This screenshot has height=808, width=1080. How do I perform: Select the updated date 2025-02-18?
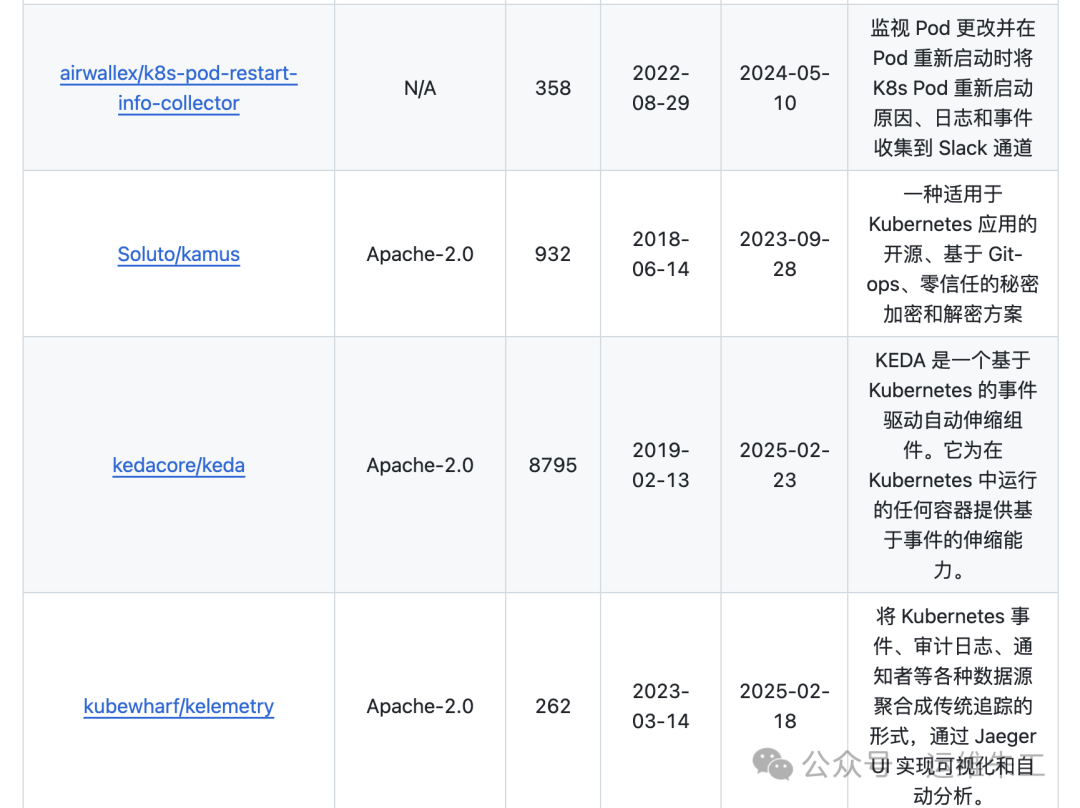(x=785, y=706)
